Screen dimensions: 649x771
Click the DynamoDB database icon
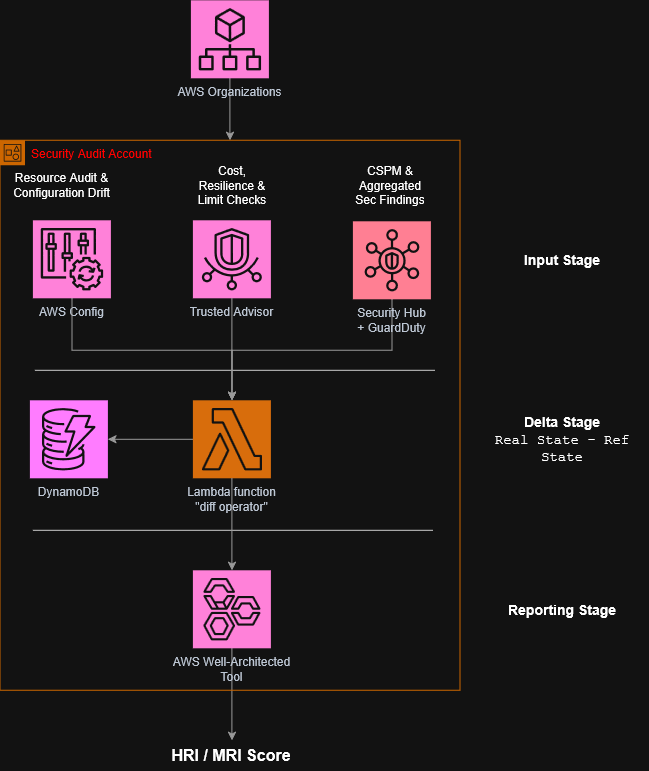[69, 439]
